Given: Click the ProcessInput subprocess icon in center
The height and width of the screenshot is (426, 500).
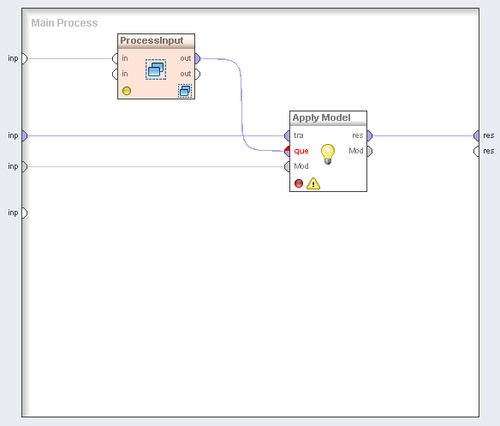Looking at the screenshot, I should point(156,69).
